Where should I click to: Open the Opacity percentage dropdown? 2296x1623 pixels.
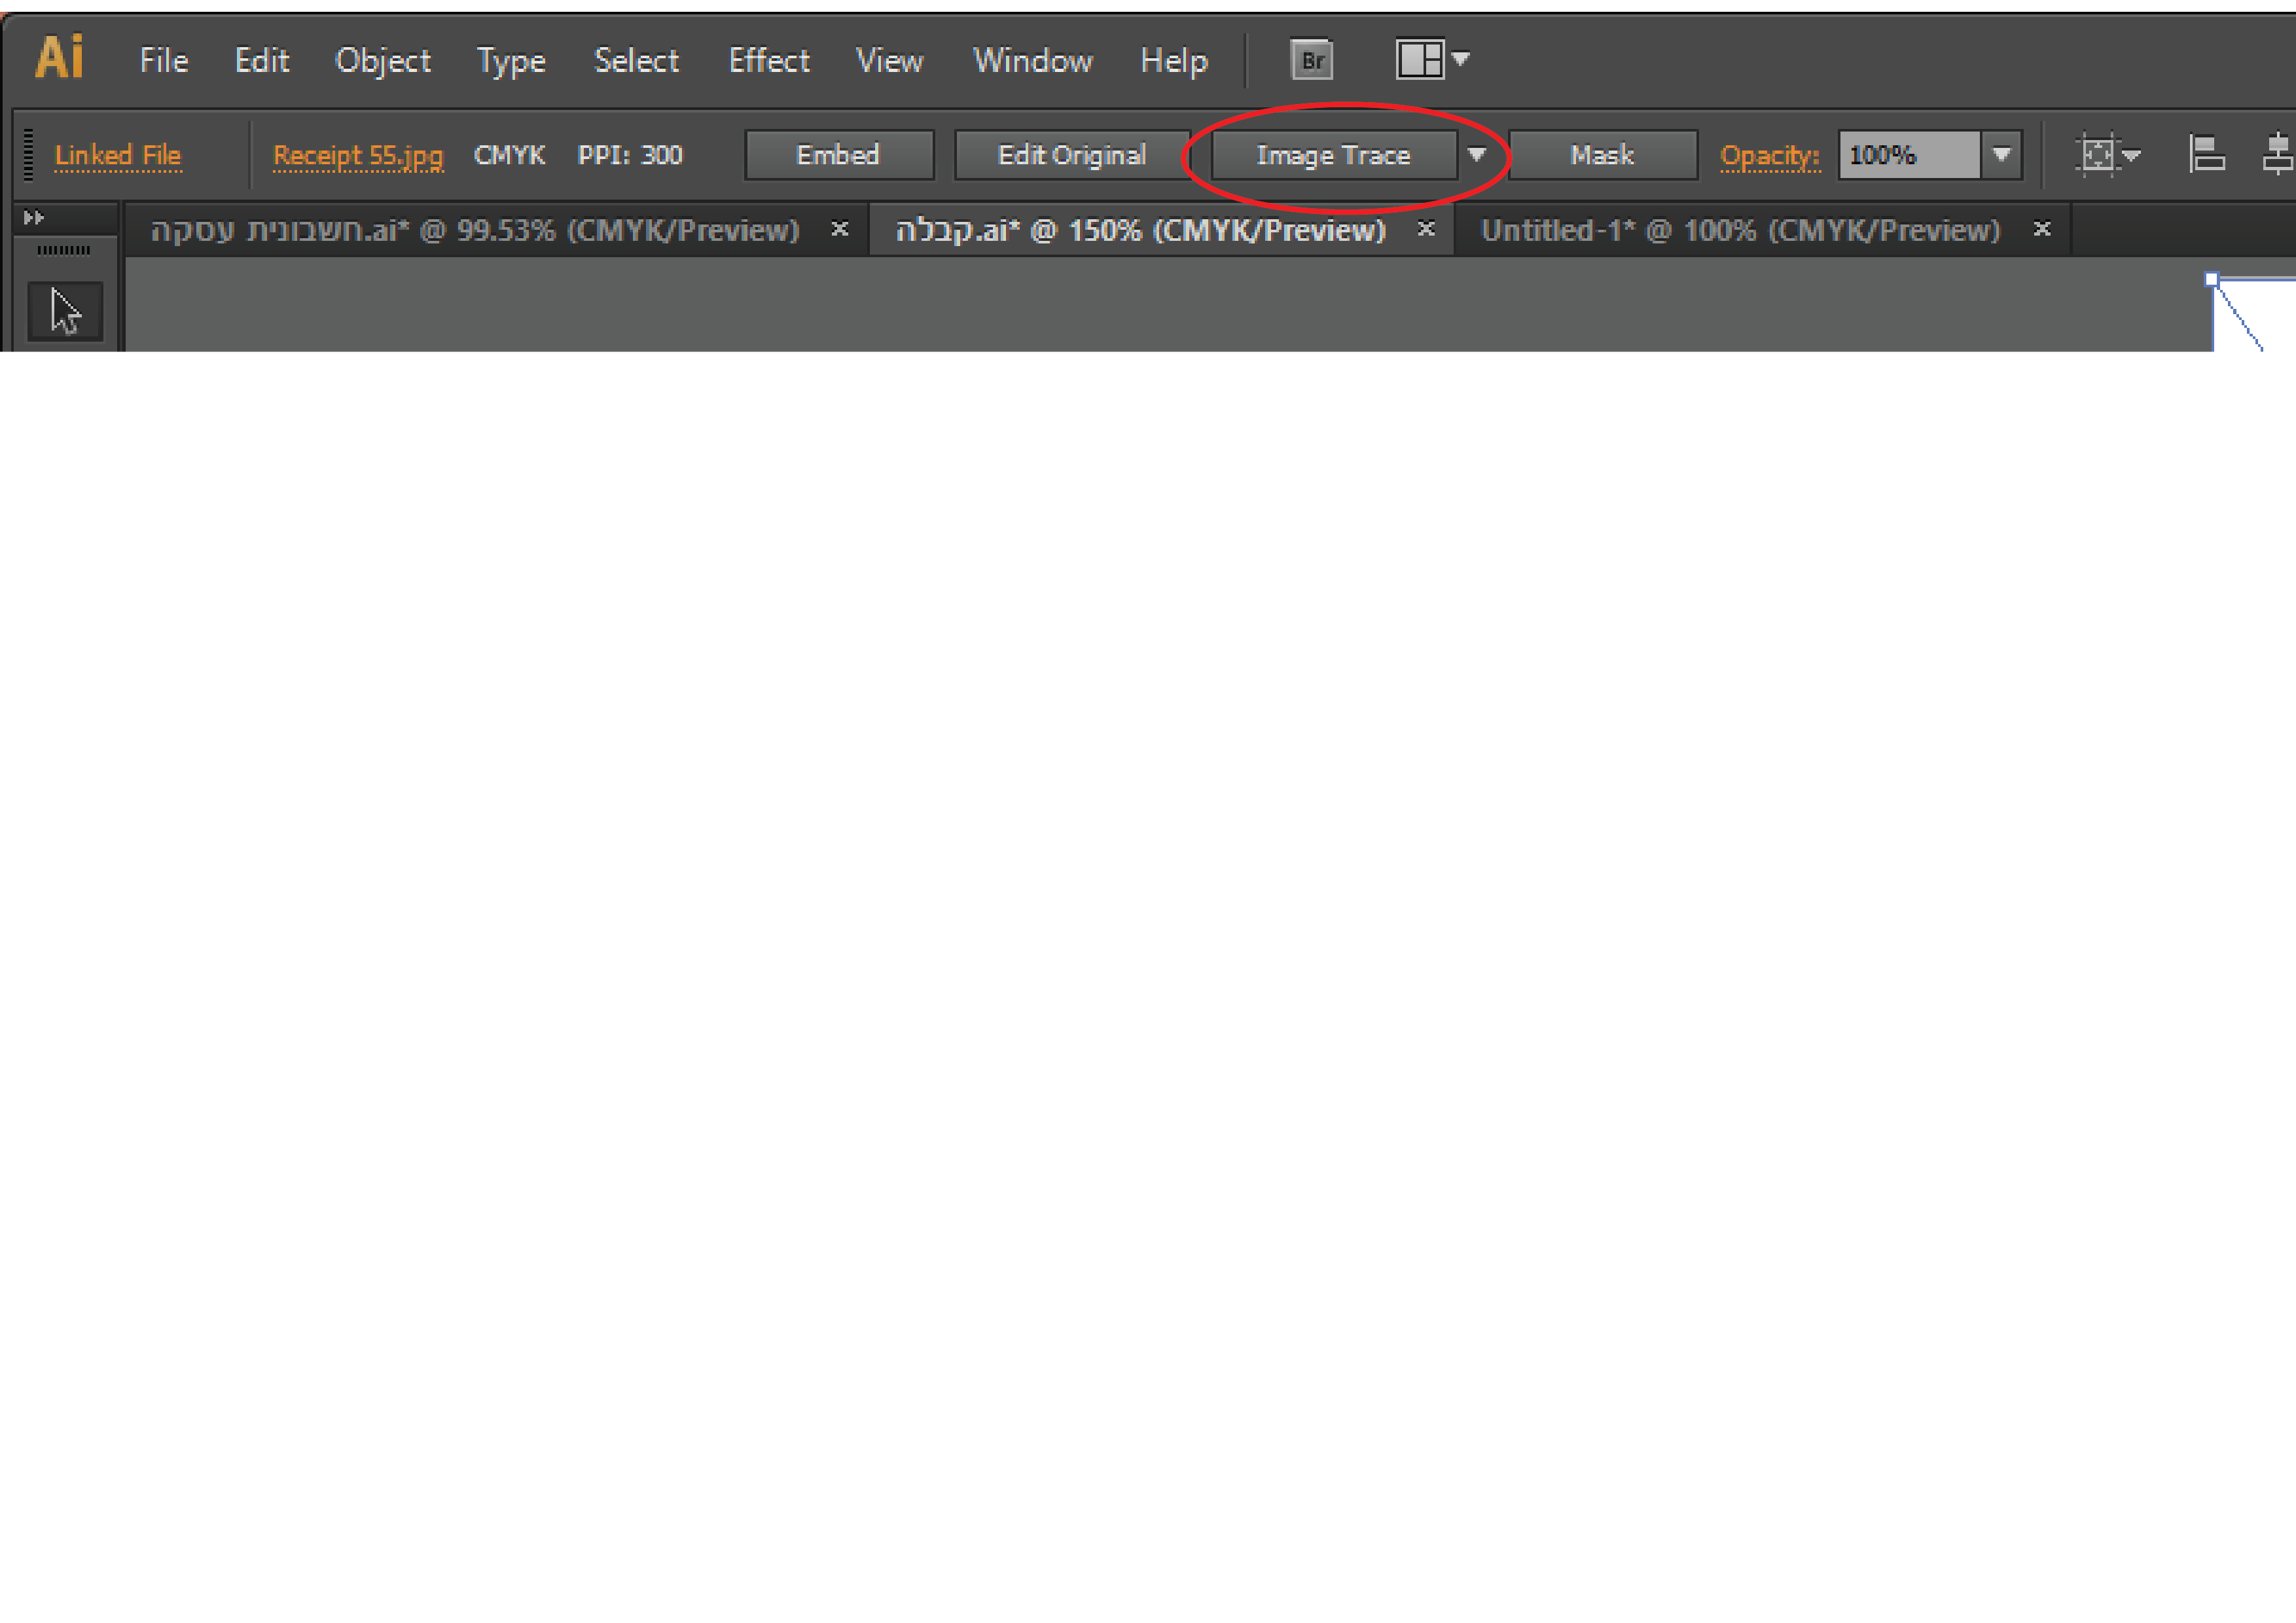tap(2001, 155)
